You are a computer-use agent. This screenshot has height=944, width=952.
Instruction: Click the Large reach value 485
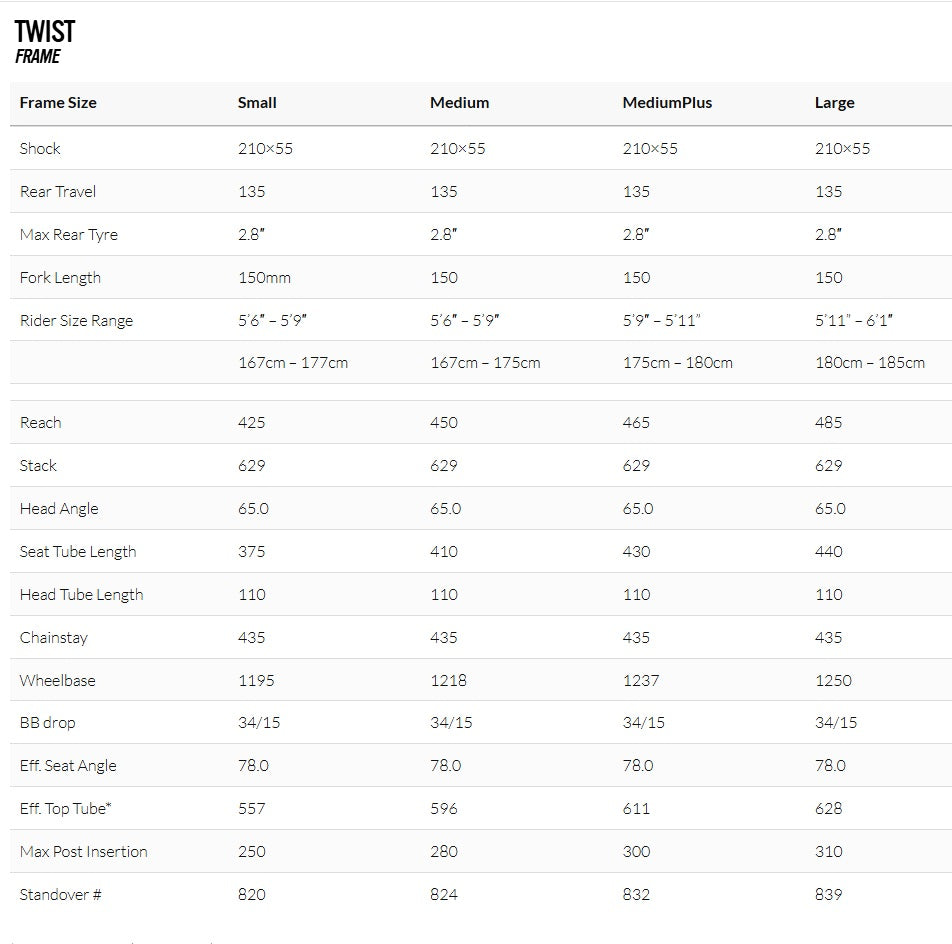click(x=829, y=423)
